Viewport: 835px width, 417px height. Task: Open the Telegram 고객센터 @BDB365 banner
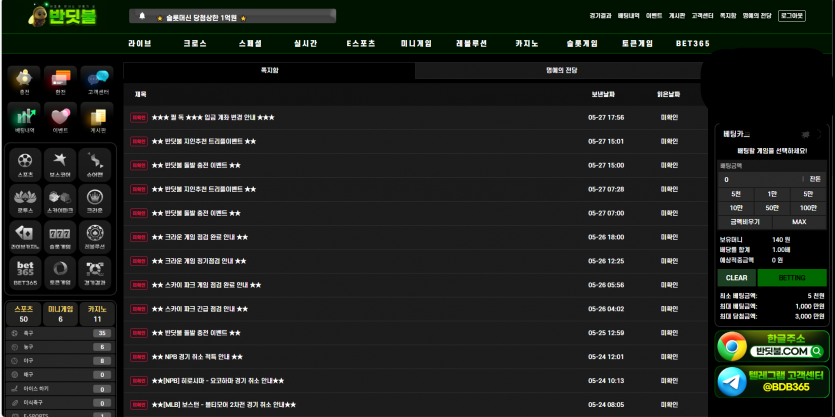coord(772,381)
